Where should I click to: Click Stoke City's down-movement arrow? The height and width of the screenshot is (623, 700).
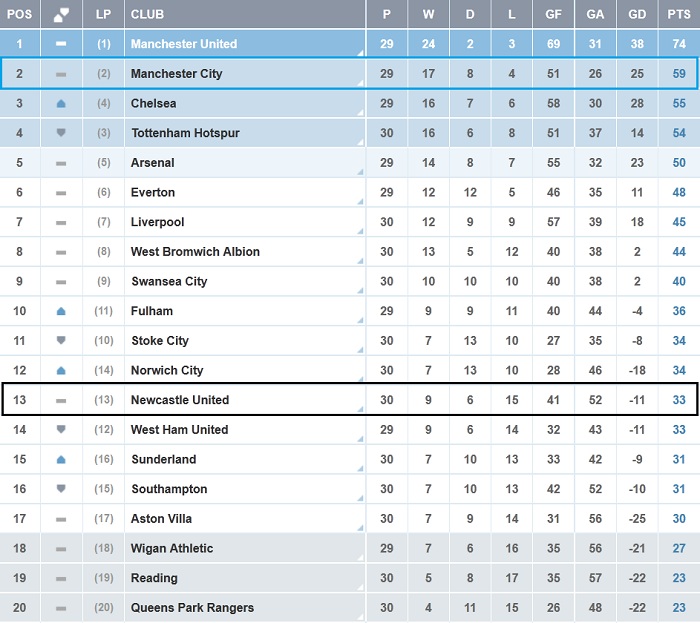tap(61, 340)
